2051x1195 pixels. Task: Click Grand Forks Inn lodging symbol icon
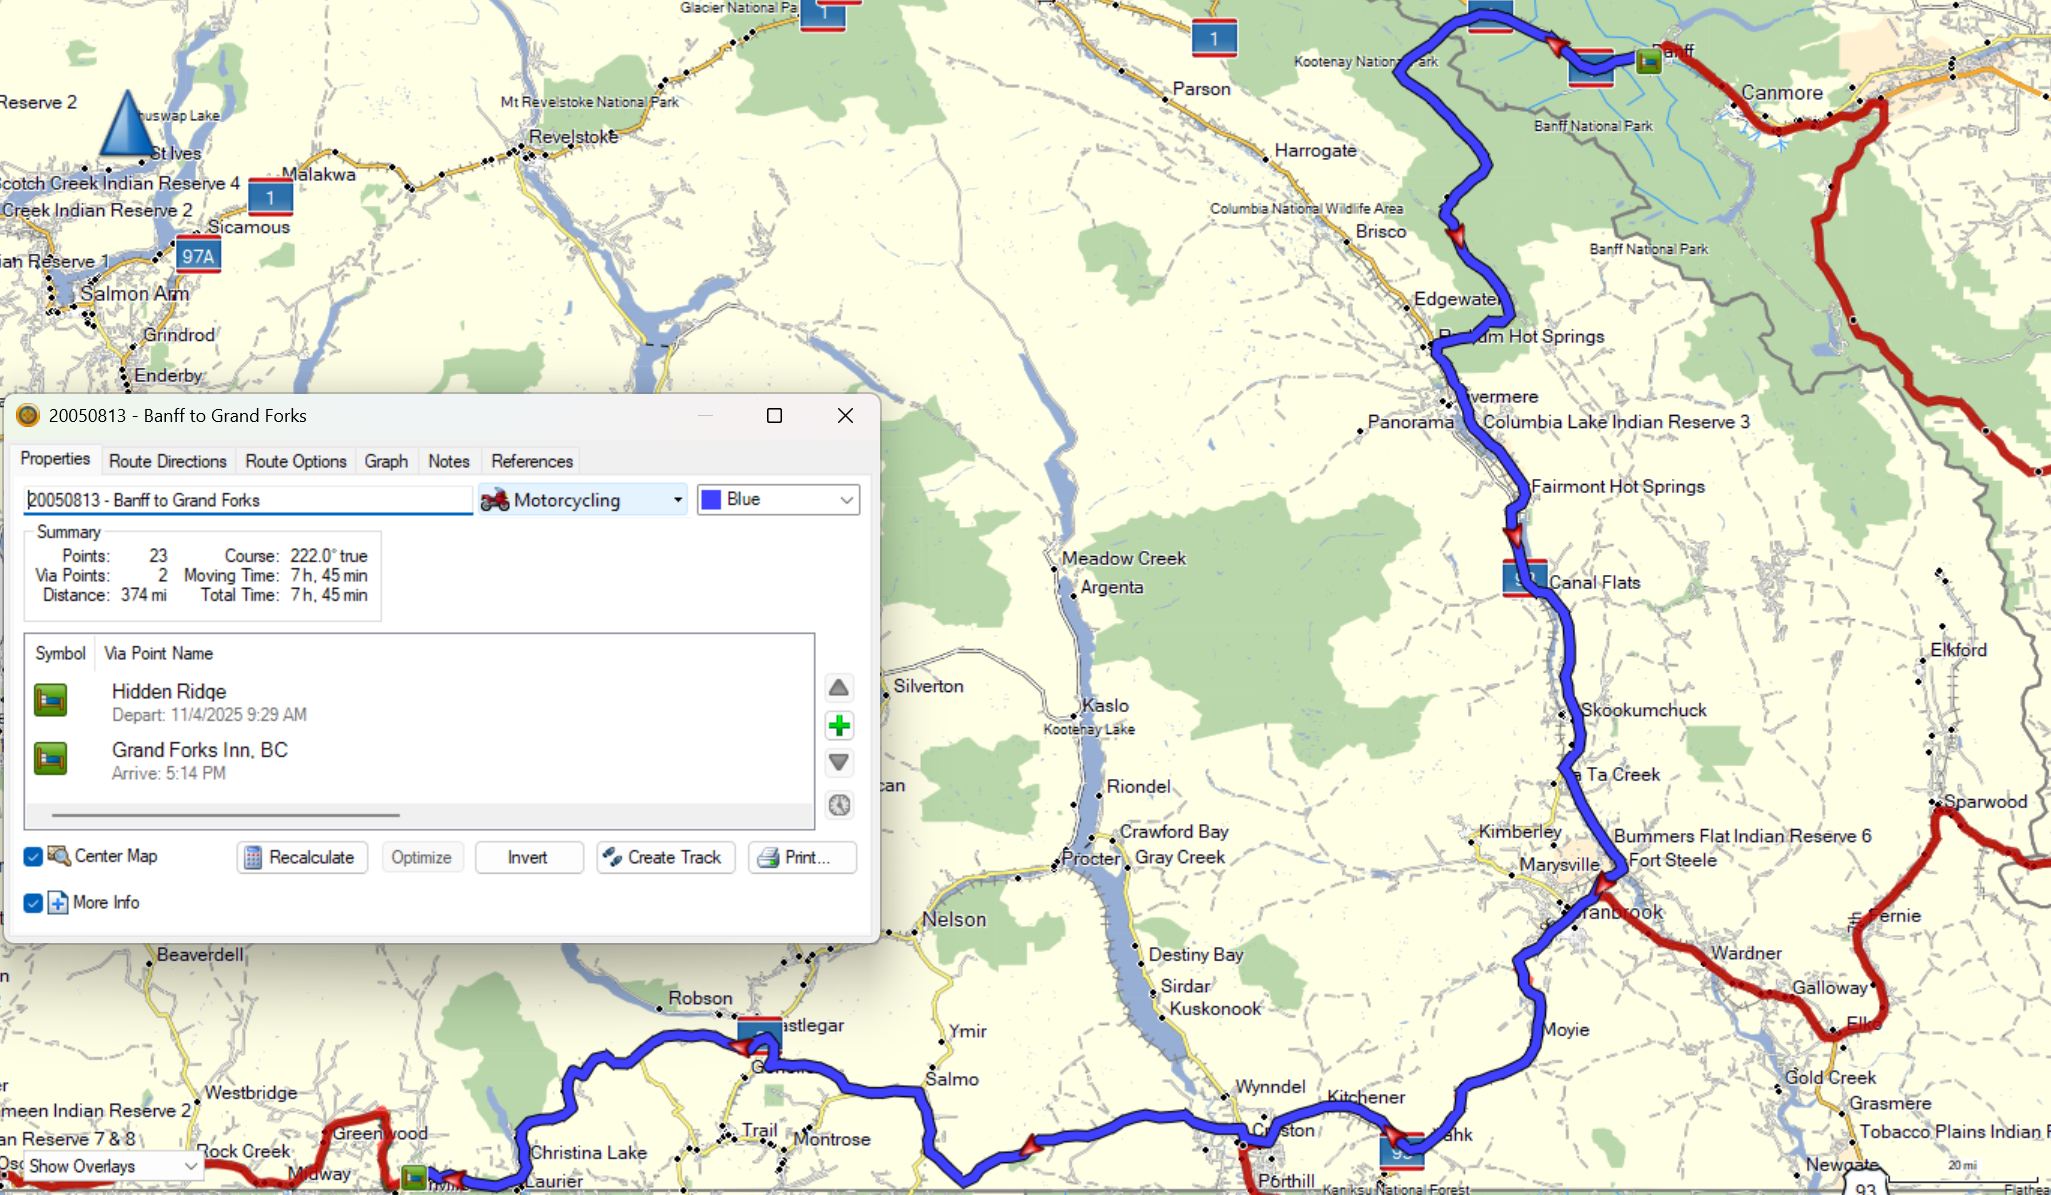(x=51, y=759)
